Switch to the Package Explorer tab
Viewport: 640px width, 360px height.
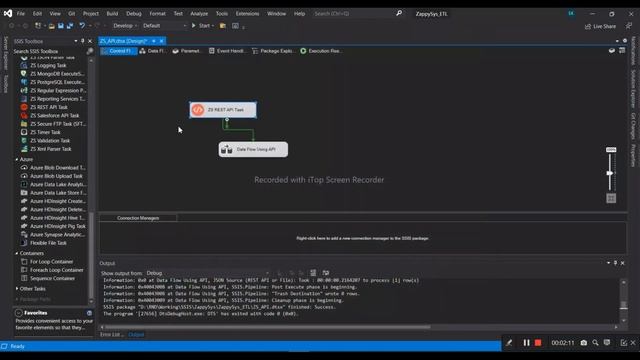(273, 51)
